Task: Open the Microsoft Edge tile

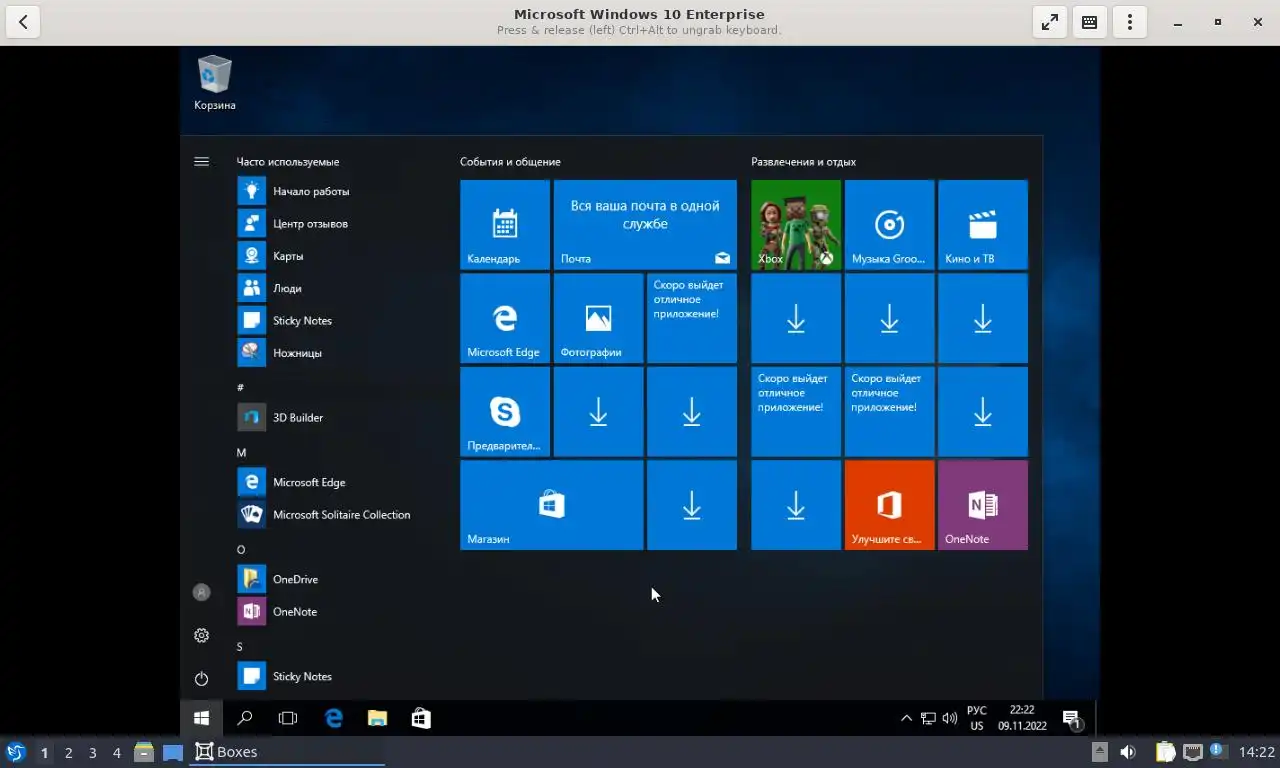Action: coord(505,318)
